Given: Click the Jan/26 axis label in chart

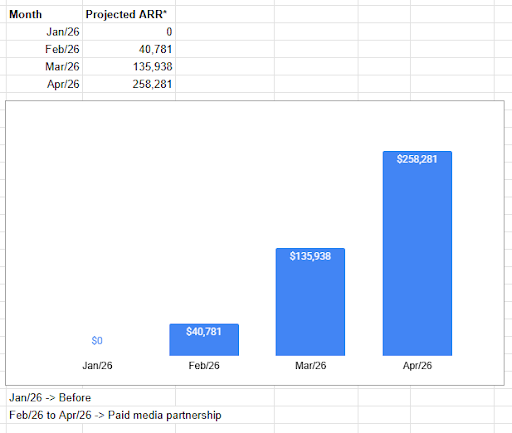Looking at the screenshot, I should 97,366.
